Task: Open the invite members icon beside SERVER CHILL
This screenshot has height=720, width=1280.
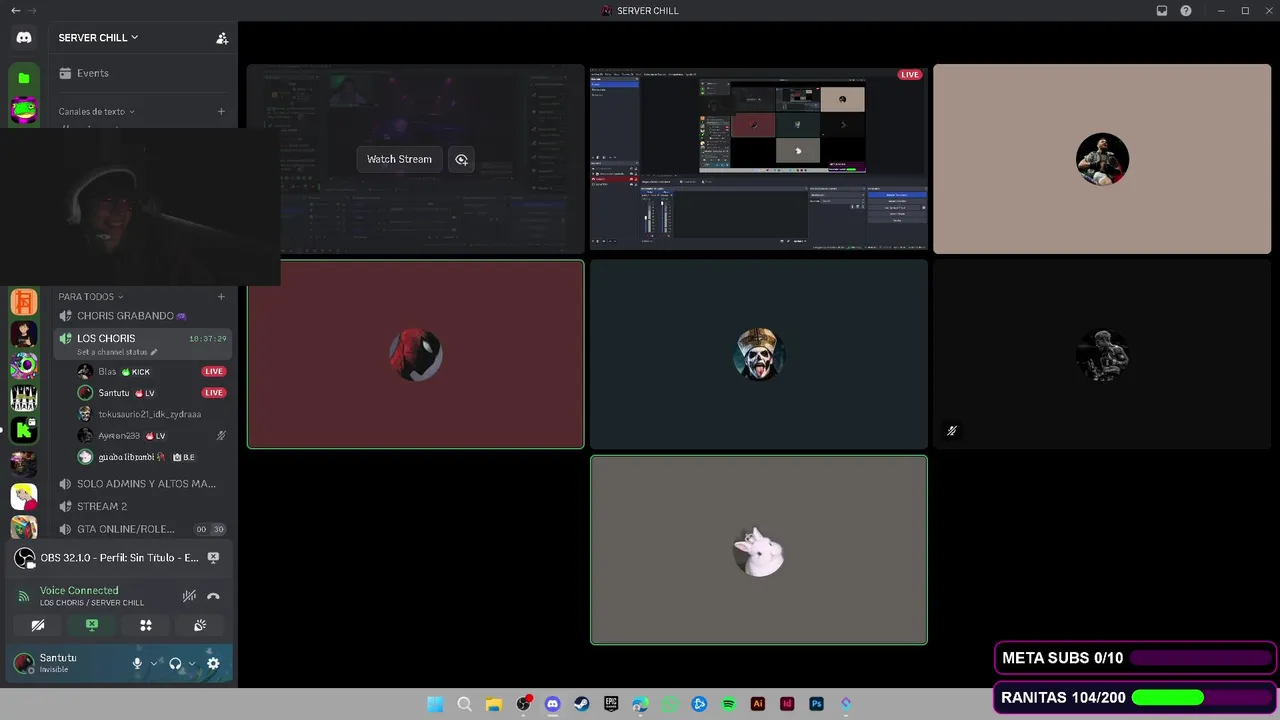Action: [222, 38]
